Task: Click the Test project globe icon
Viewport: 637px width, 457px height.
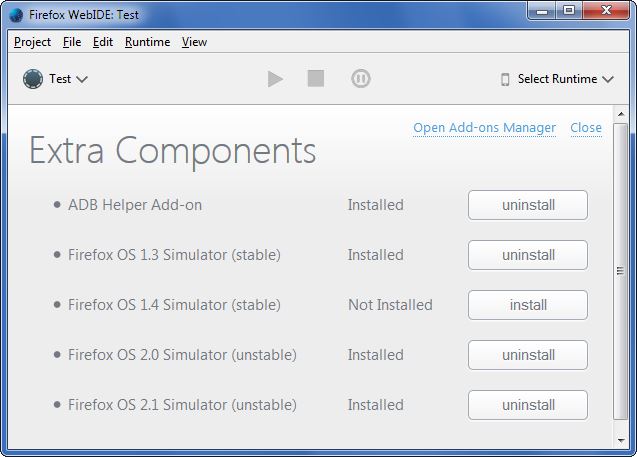Action: click(x=33, y=79)
